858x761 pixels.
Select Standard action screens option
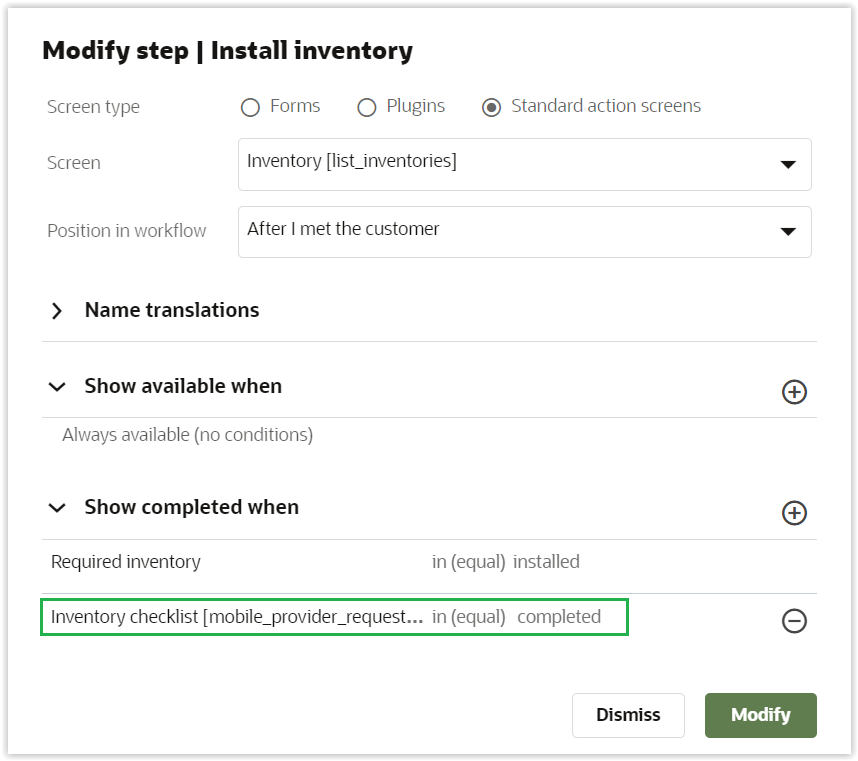491,107
